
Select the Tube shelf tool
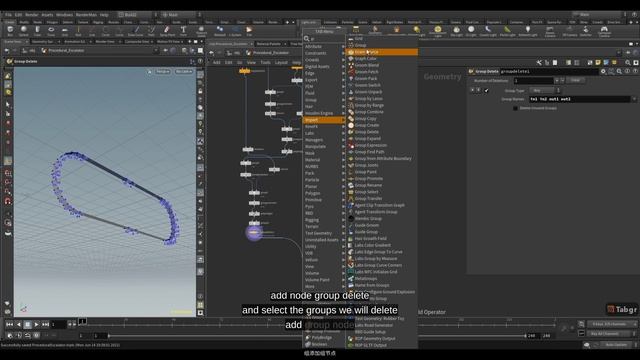click(x=38, y=31)
